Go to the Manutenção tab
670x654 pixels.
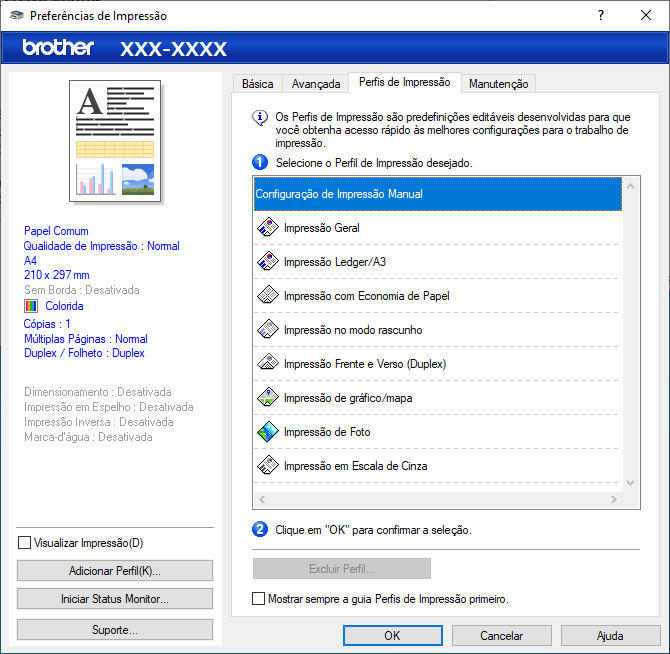point(499,84)
